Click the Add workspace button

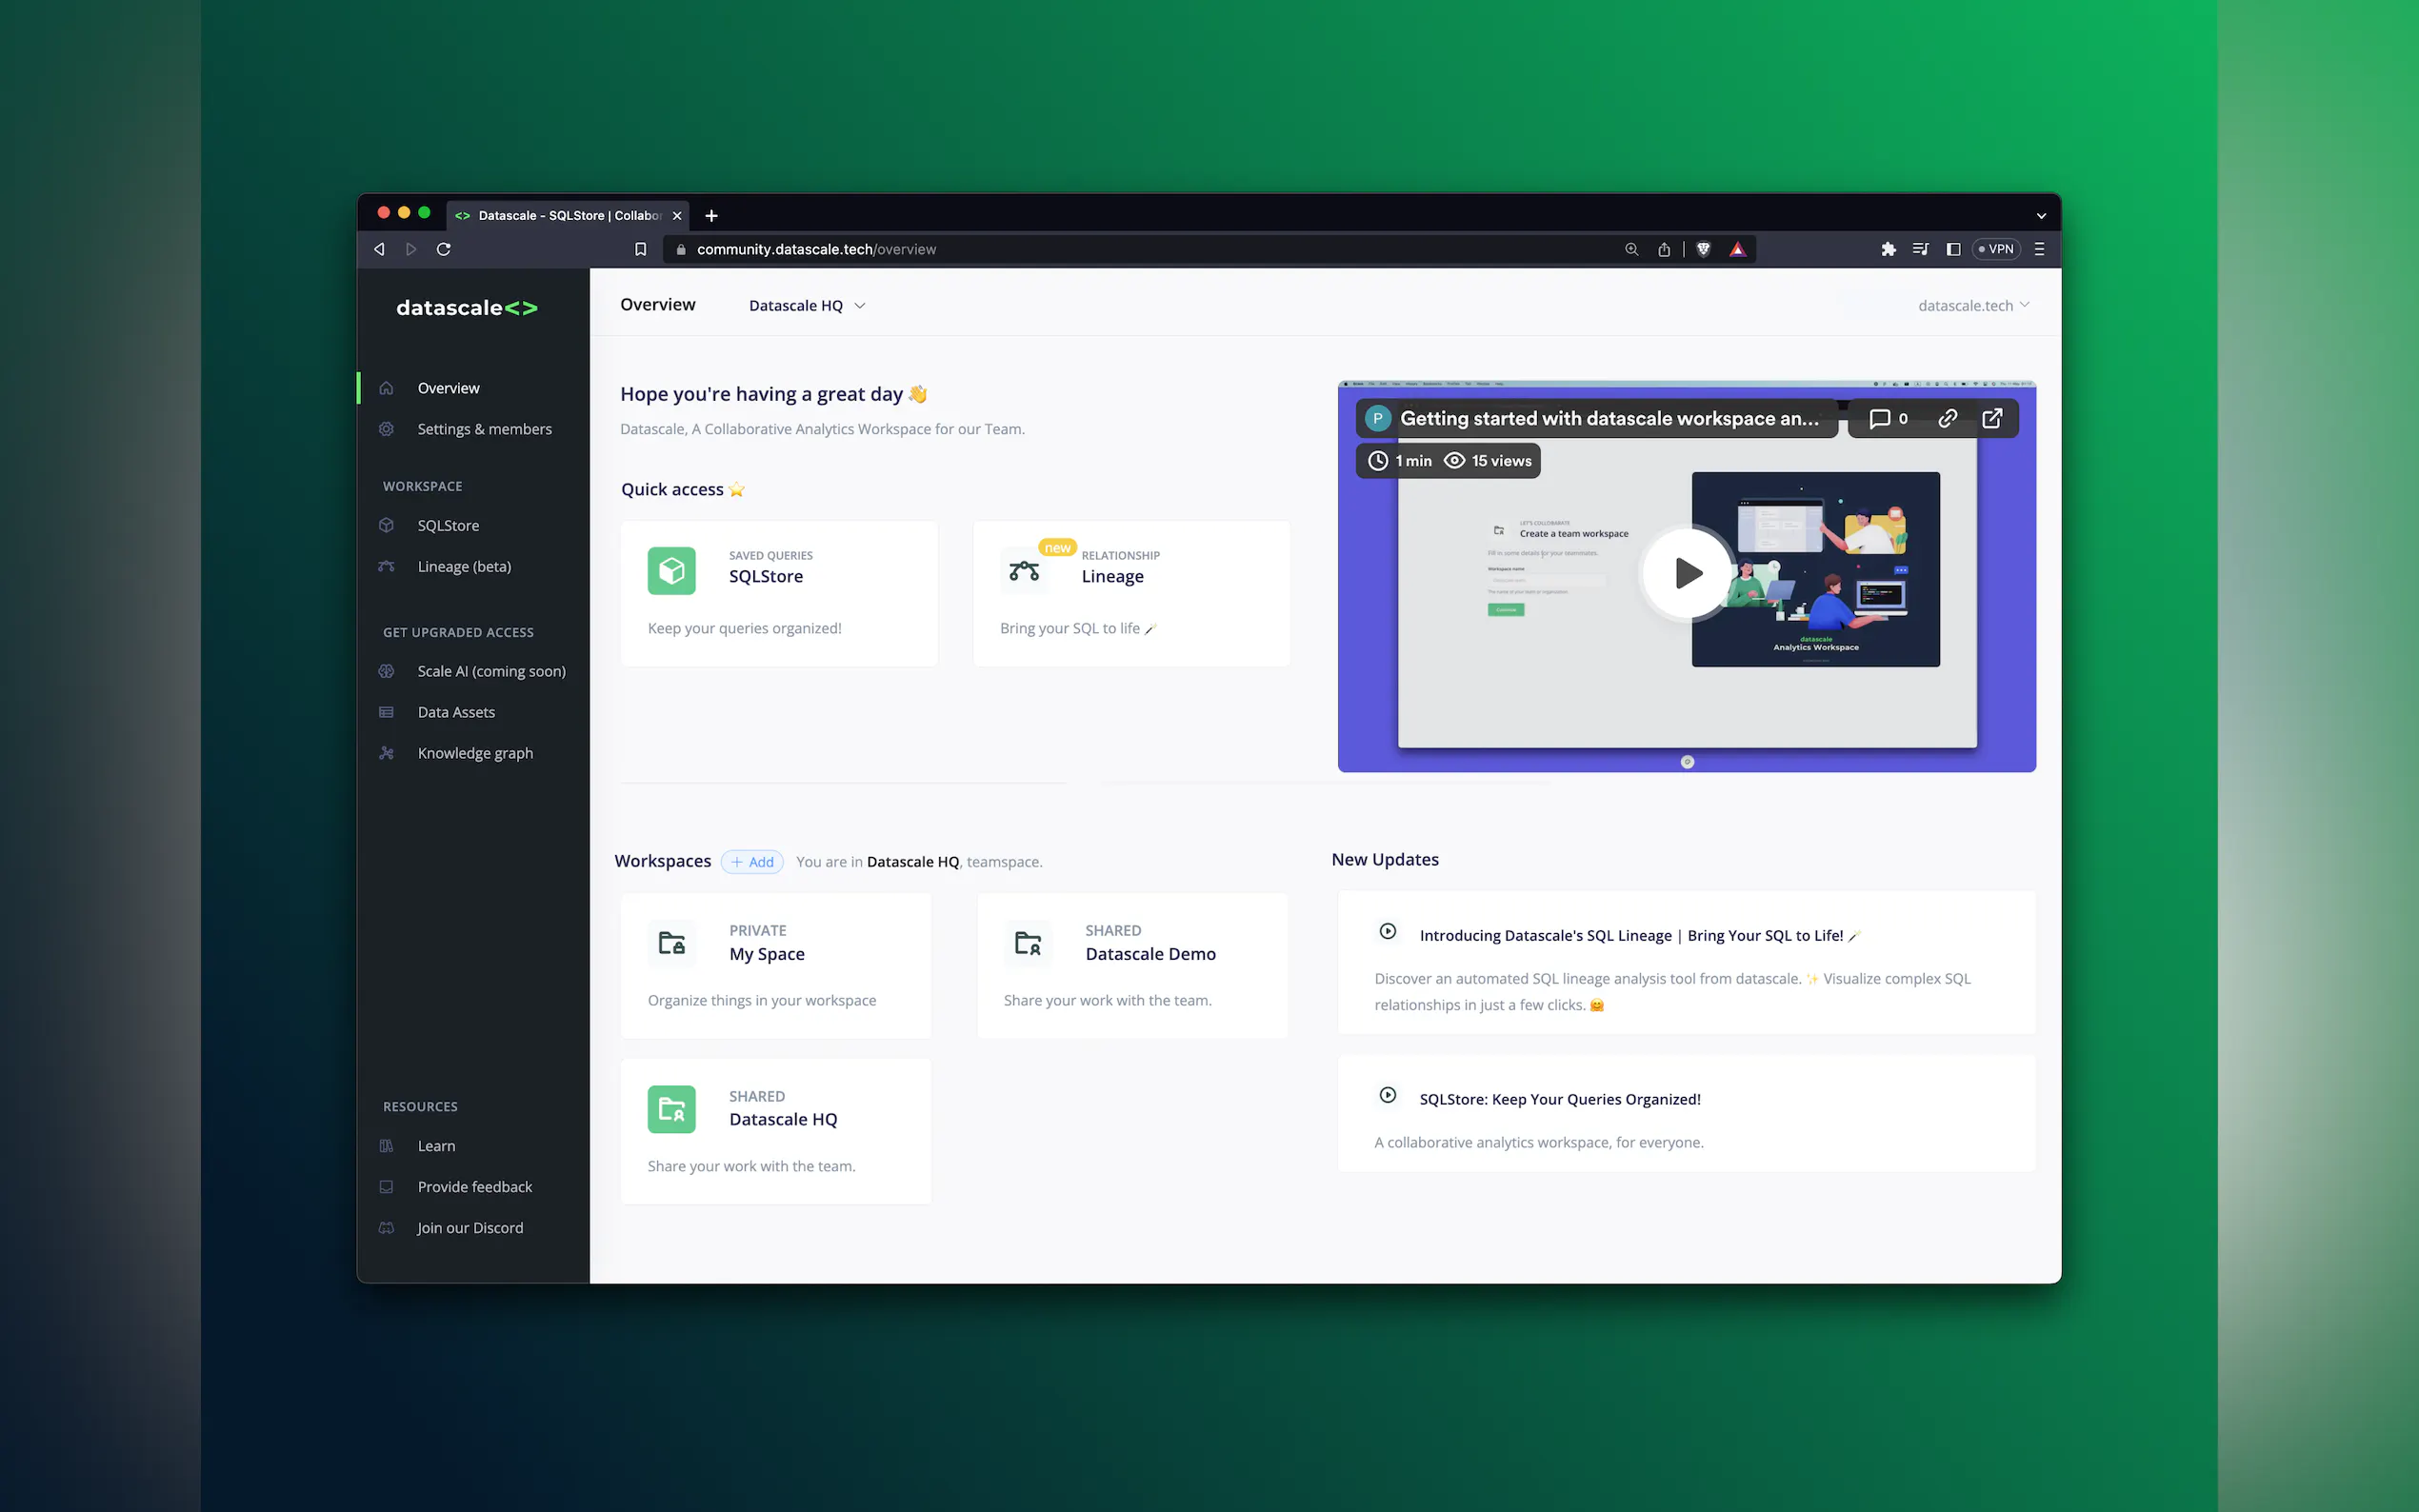(752, 862)
